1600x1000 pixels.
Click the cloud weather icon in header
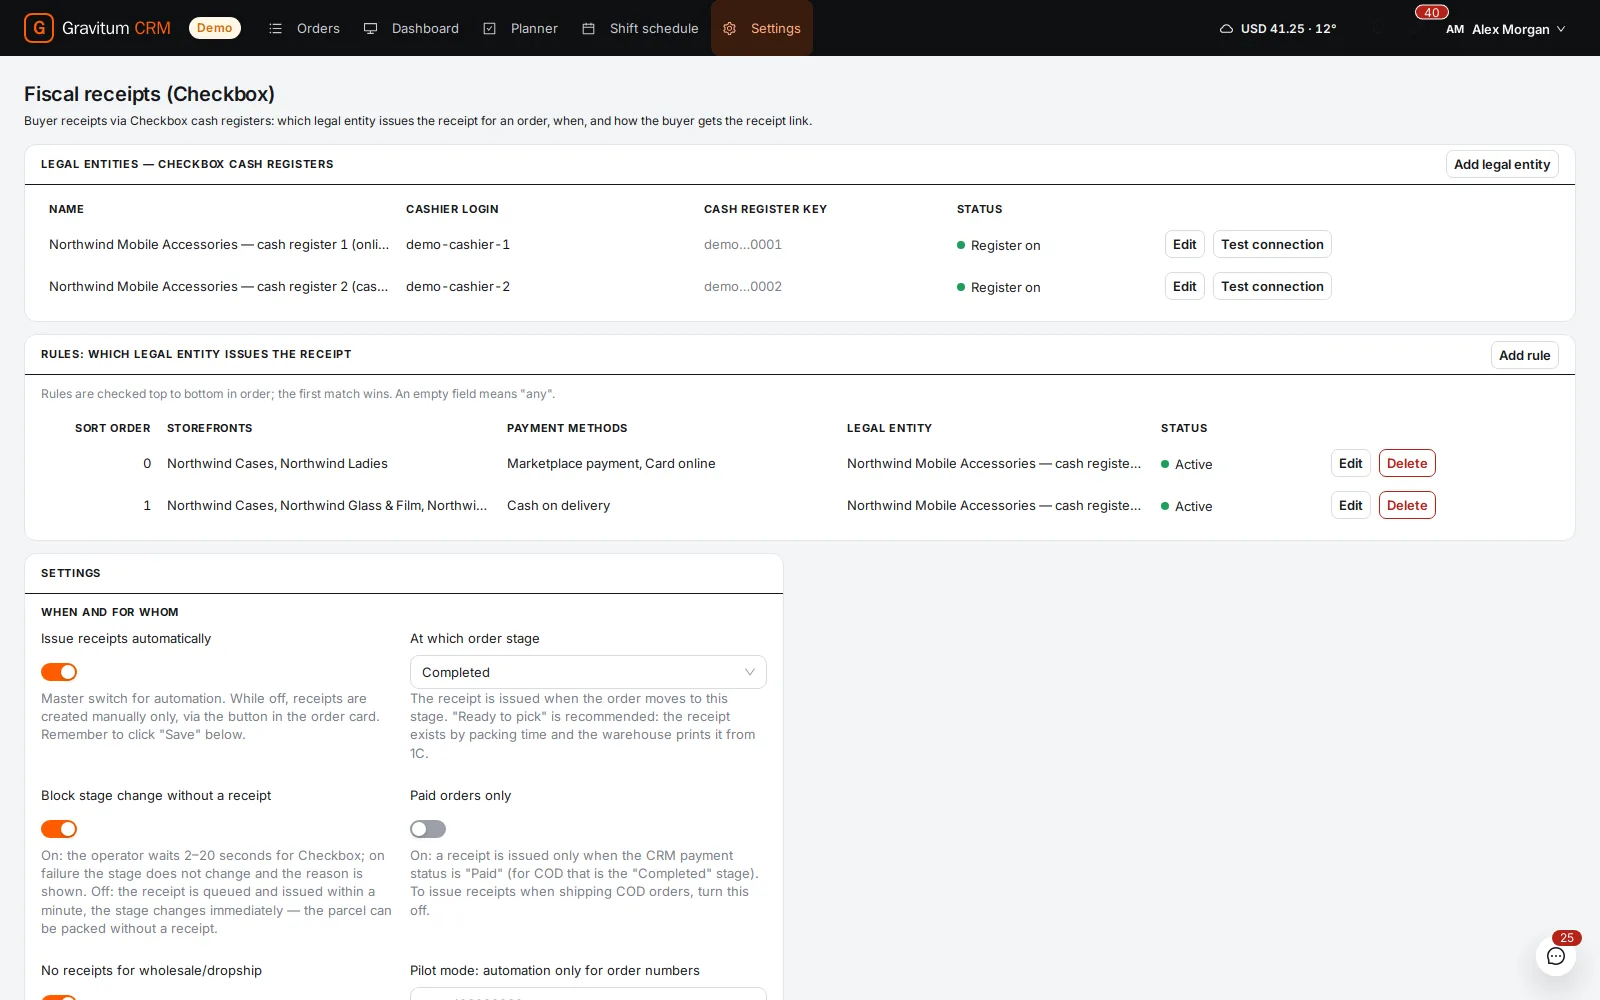point(1226,29)
